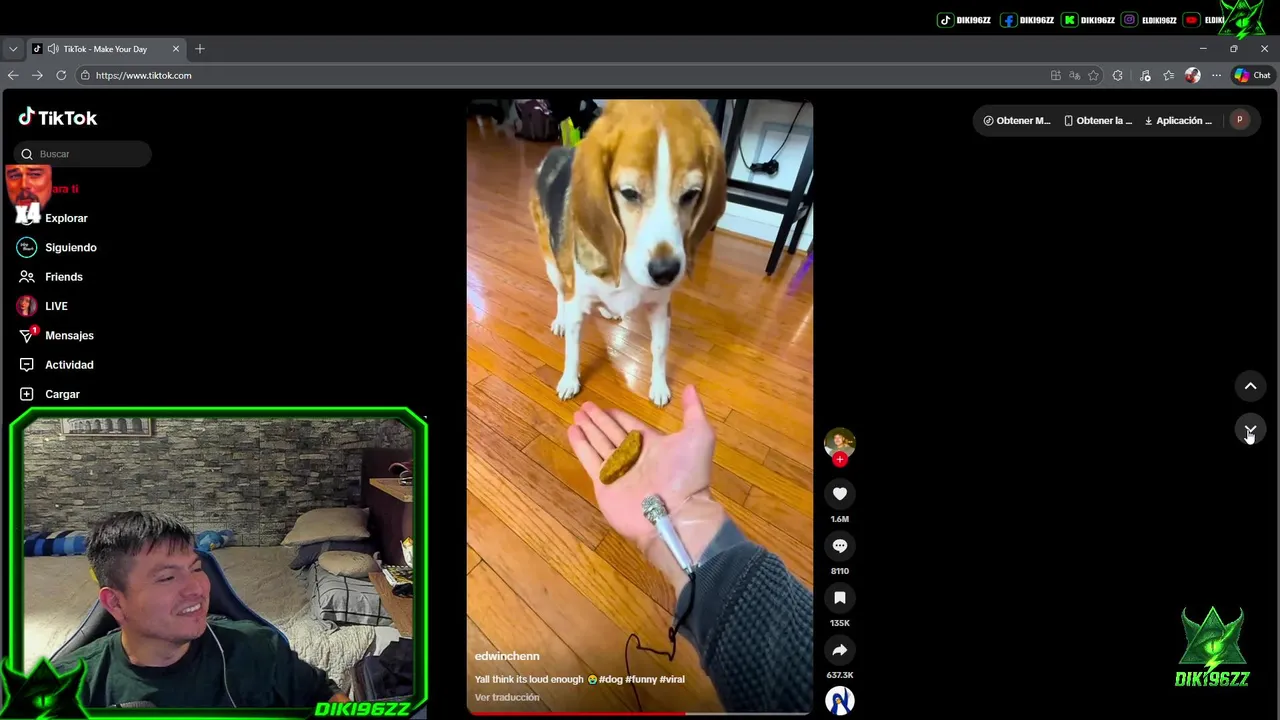Open the Actividad notifications
This screenshot has width=1280, height=720.
pyautogui.click(x=69, y=365)
